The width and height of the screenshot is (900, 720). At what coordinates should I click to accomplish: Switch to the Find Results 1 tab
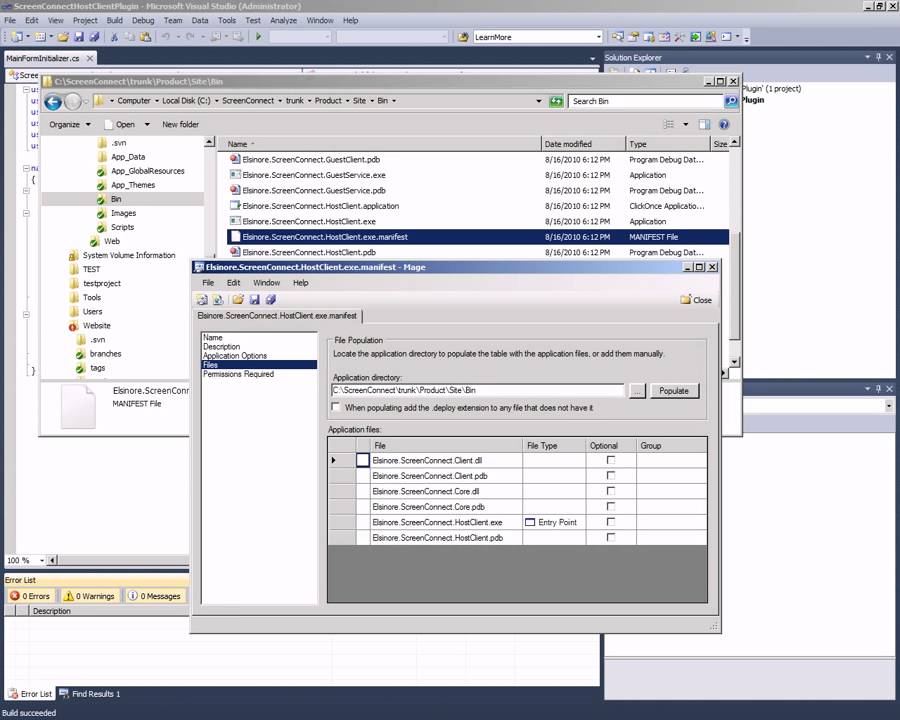click(90, 694)
